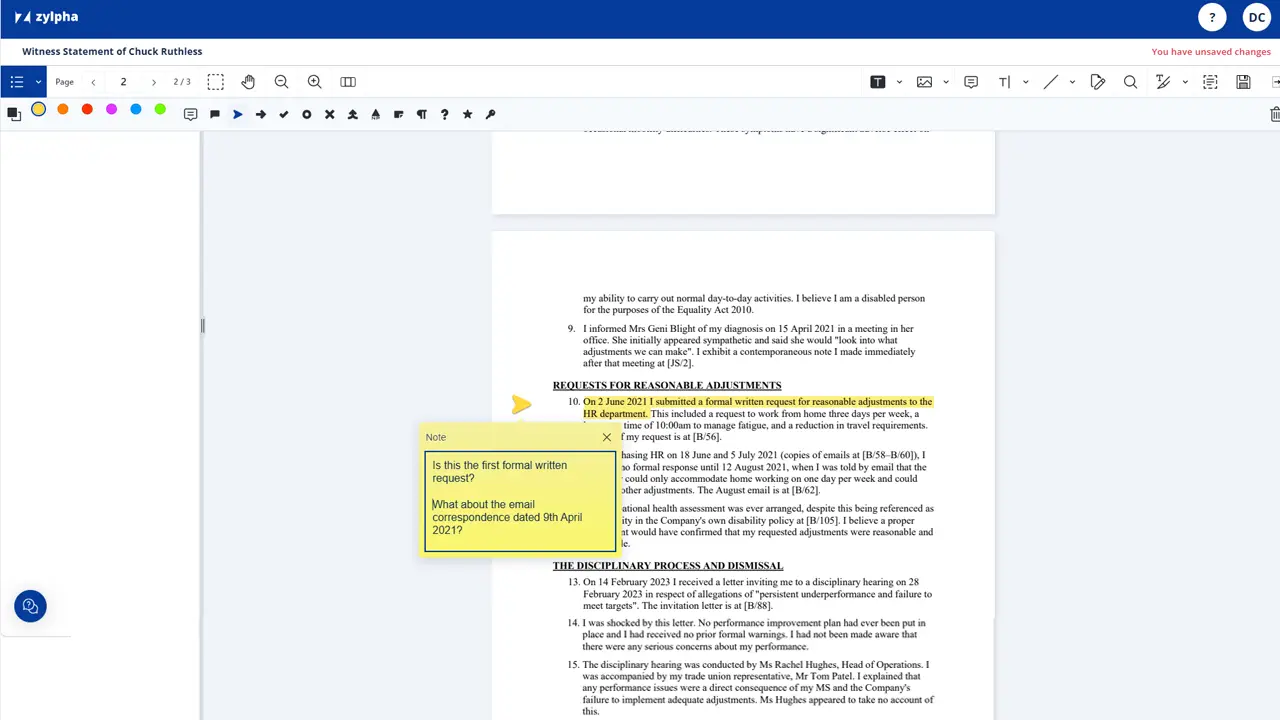Choose the NP triangle stamp
1280x720 pixels.
pos(376,114)
